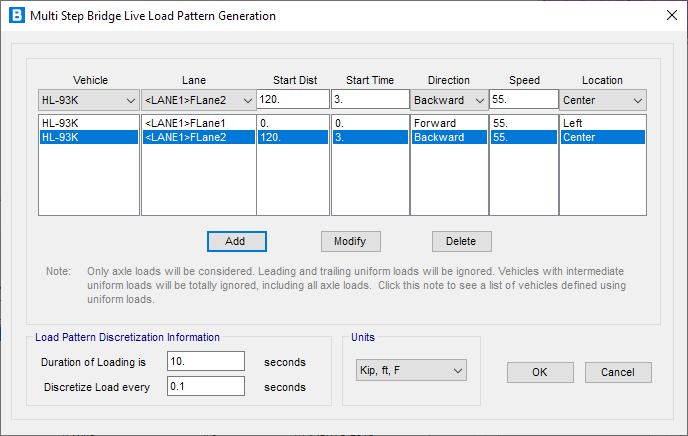The height and width of the screenshot is (436, 688).
Task: Click the app icon in the title bar
Action: [16, 16]
